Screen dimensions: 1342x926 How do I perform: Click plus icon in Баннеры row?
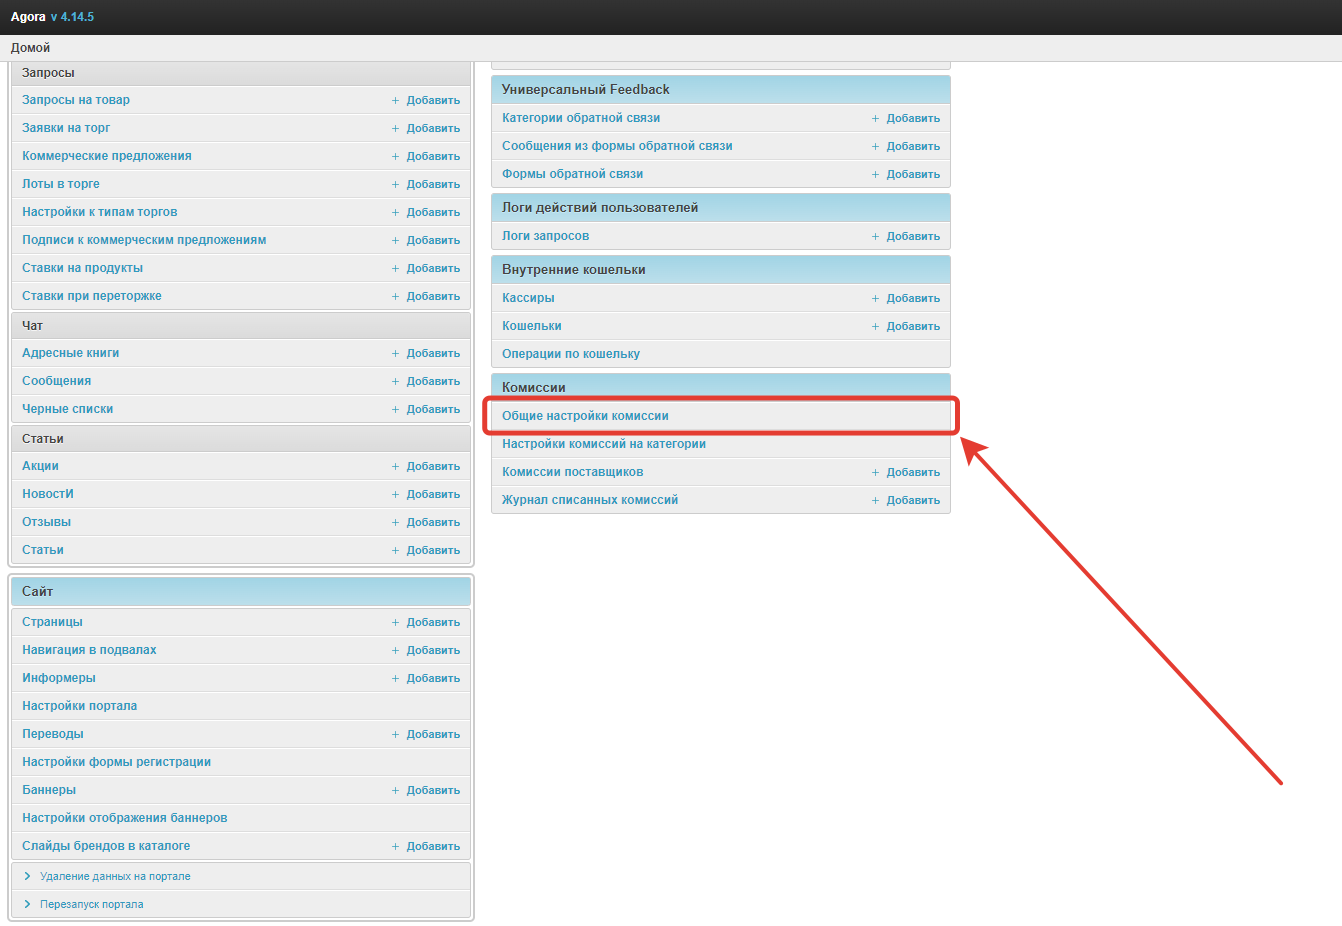click(395, 791)
